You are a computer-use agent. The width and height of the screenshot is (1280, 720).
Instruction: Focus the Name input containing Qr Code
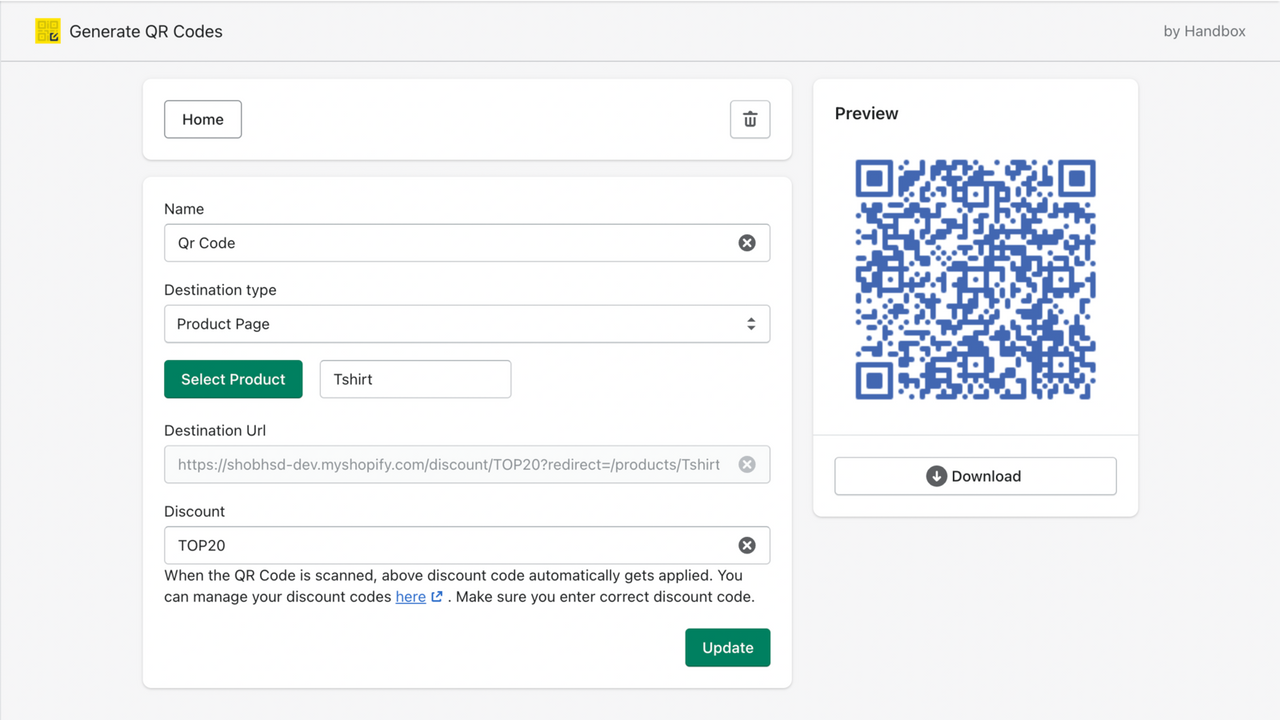[x=467, y=243]
